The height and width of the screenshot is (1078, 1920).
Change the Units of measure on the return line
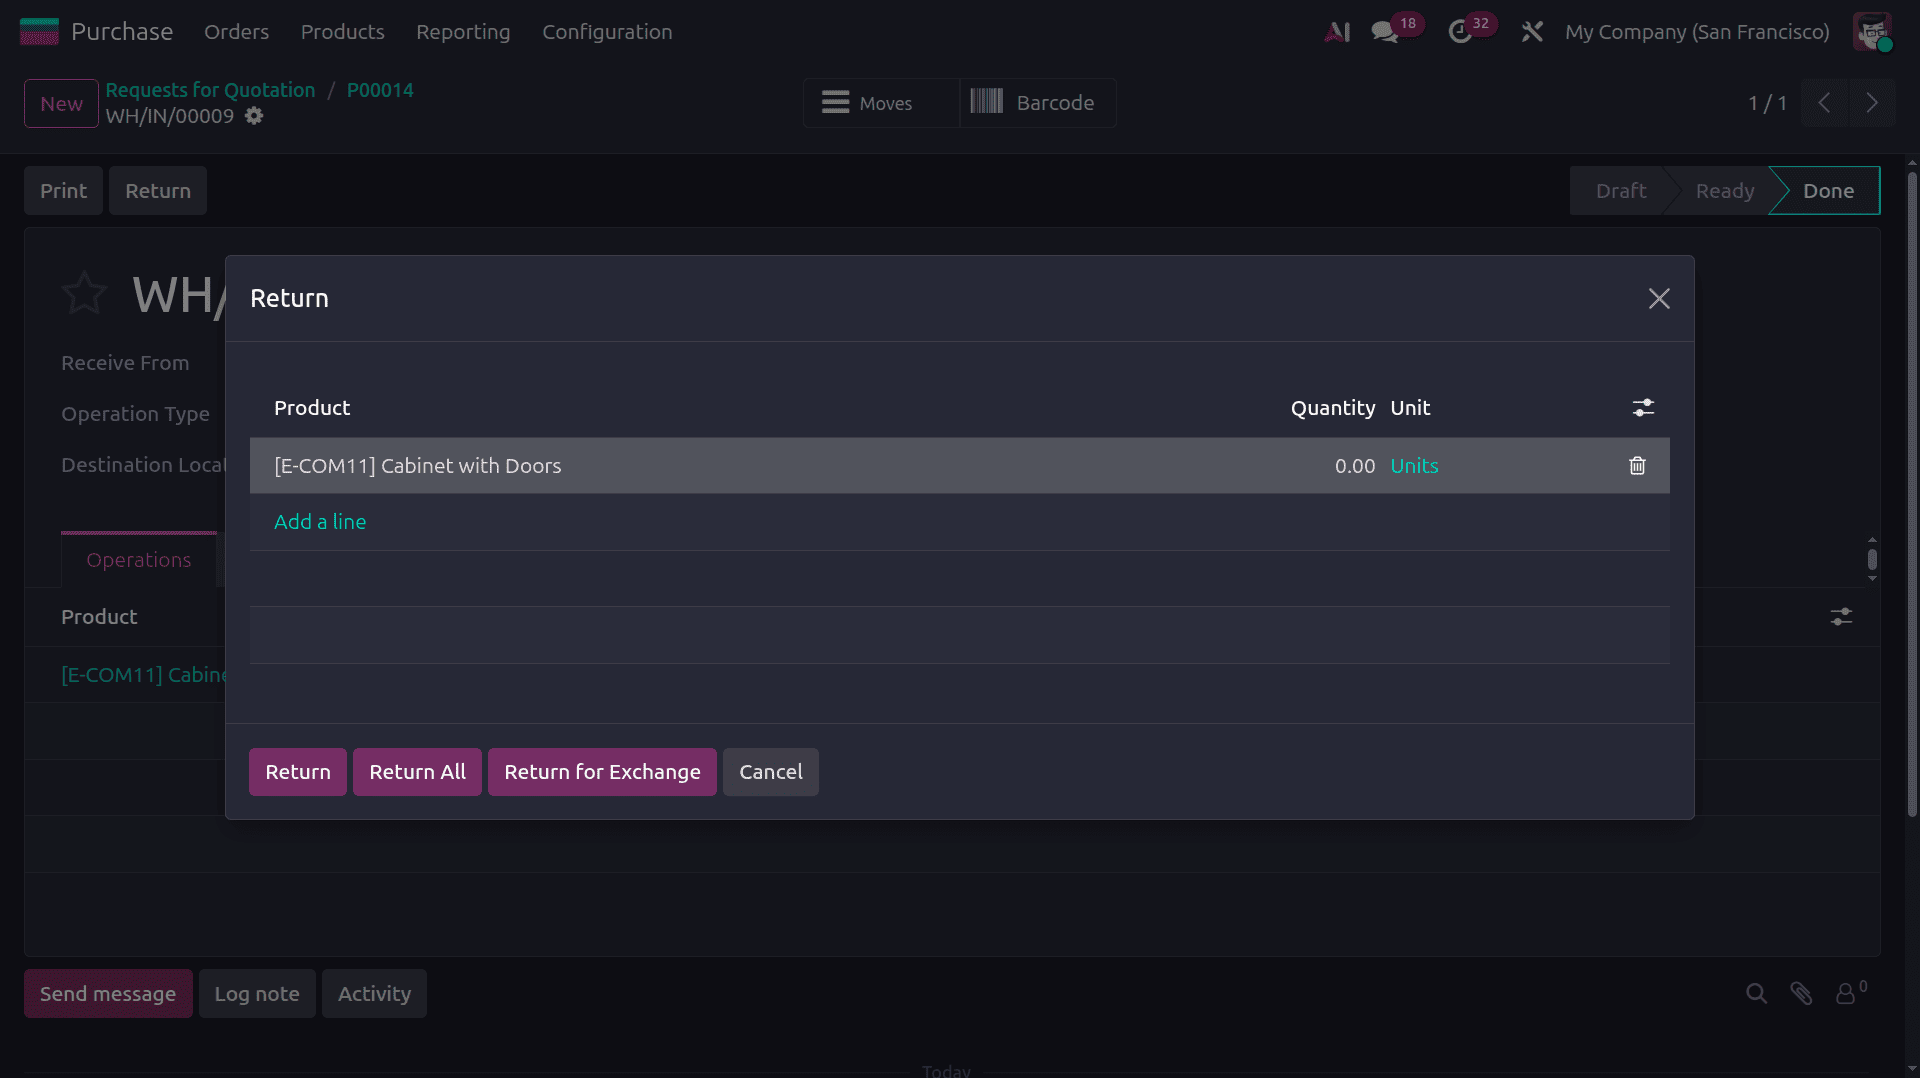tap(1414, 465)
